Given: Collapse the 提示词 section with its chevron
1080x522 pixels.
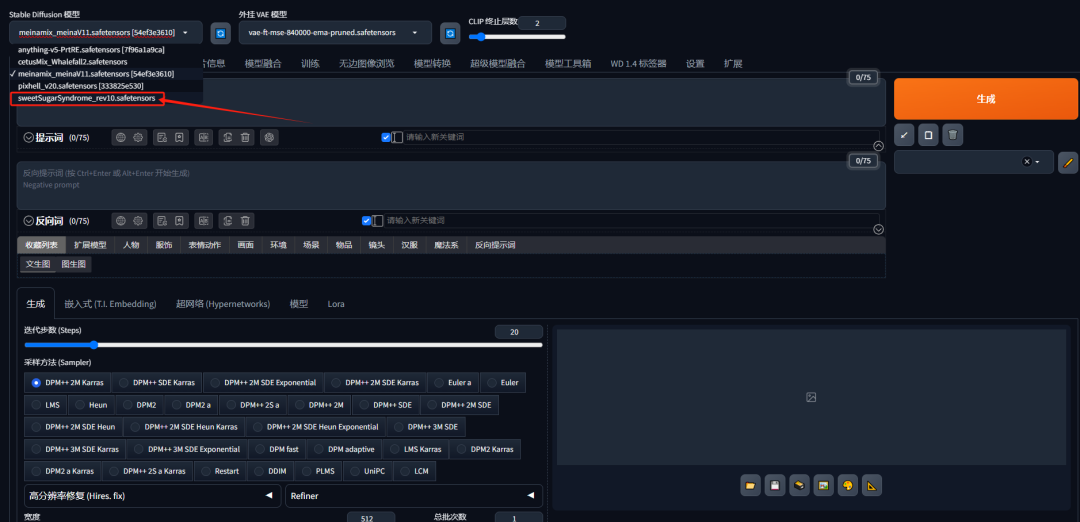Looking at the screenshot, I should click(x=29, y=137).
